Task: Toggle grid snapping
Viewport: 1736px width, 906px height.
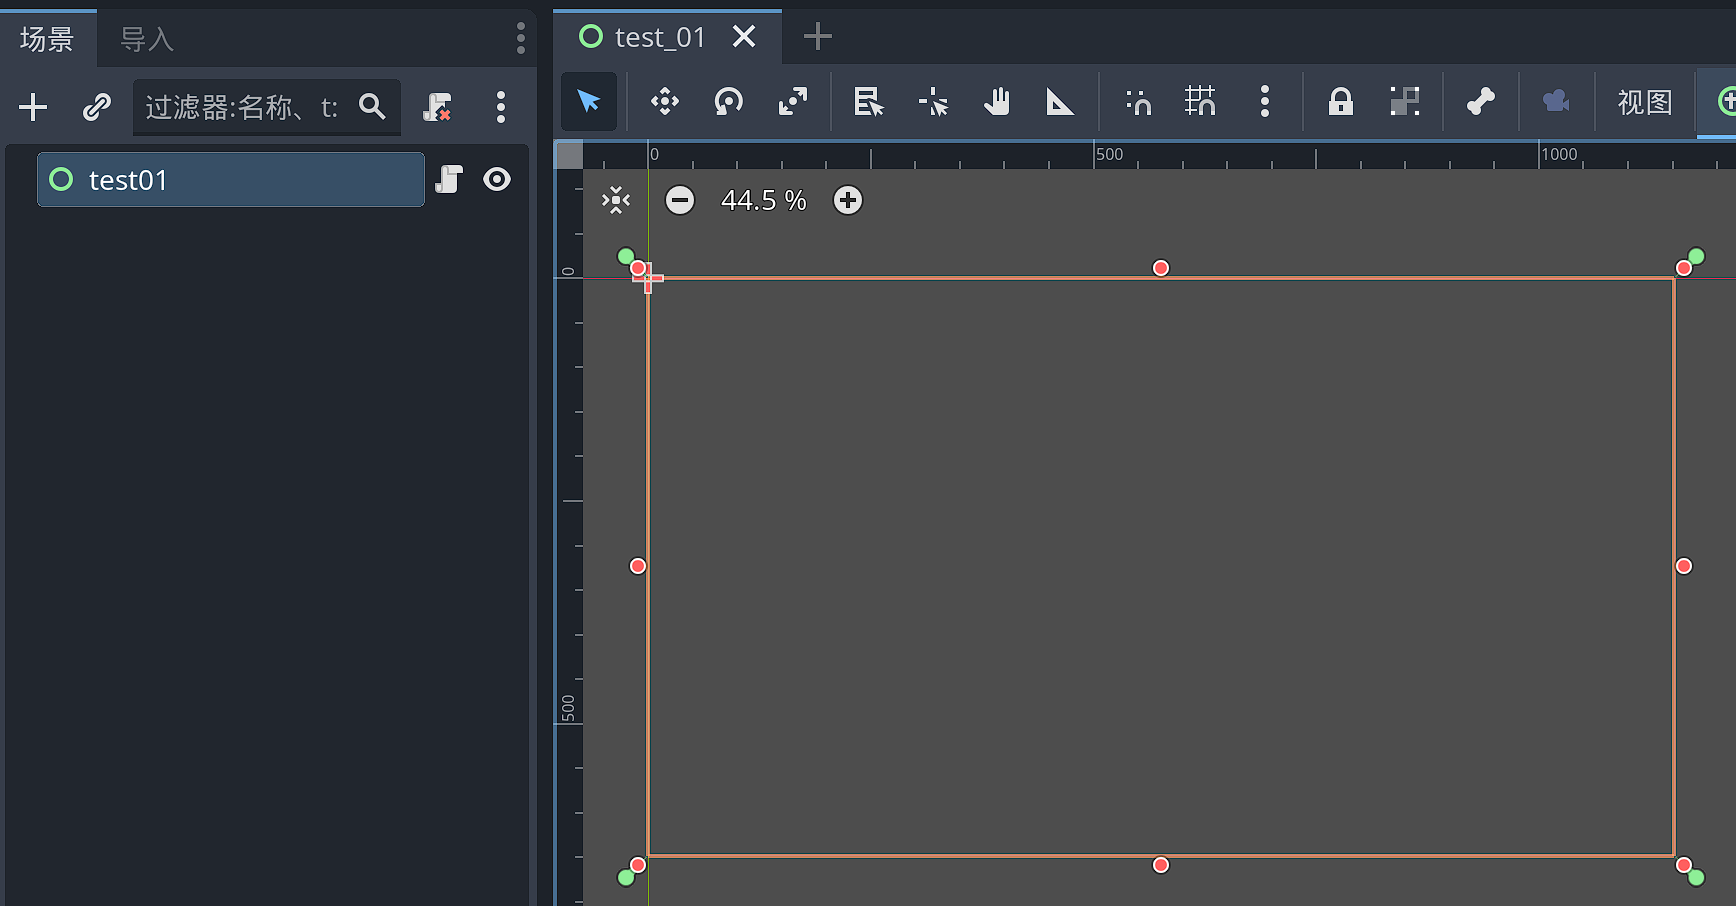Action: click(1200, 101)
